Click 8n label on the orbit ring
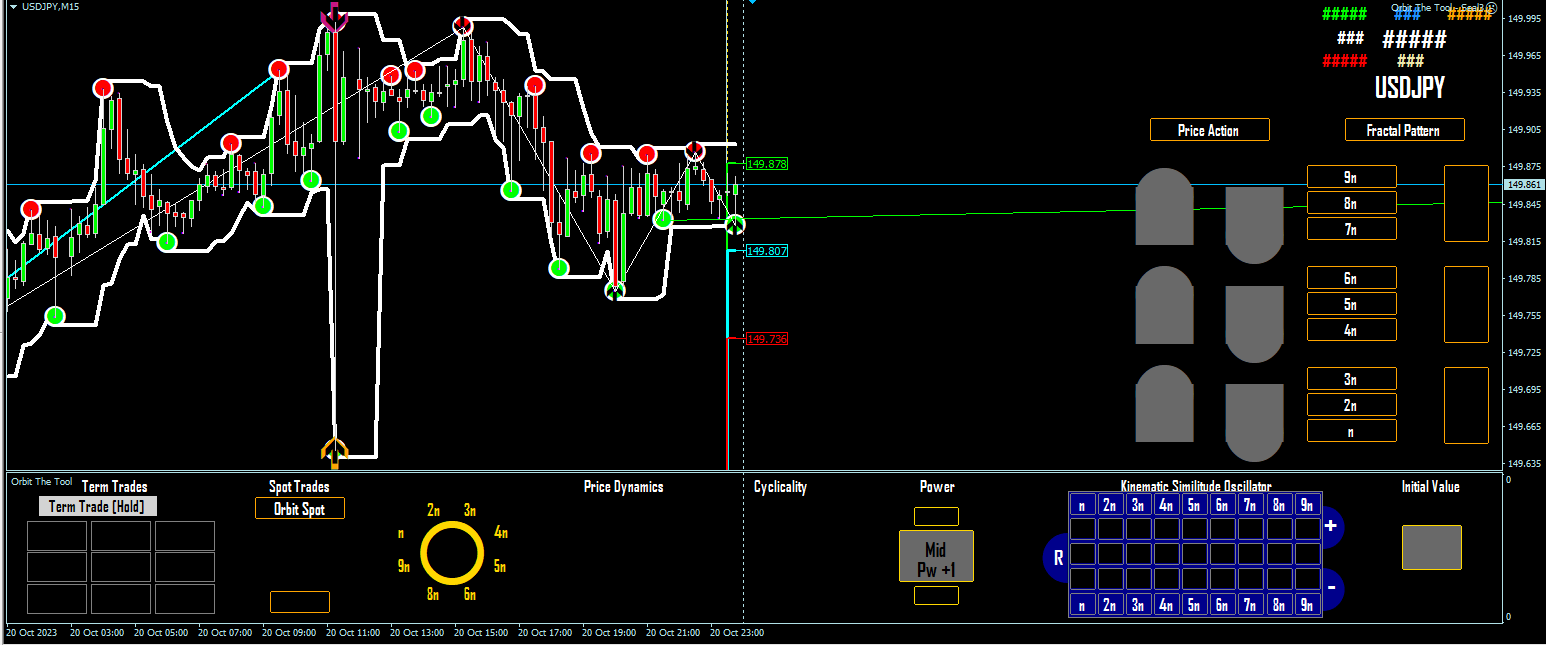The width and height of the screenshot is (1546, 645). coord(433,594)
